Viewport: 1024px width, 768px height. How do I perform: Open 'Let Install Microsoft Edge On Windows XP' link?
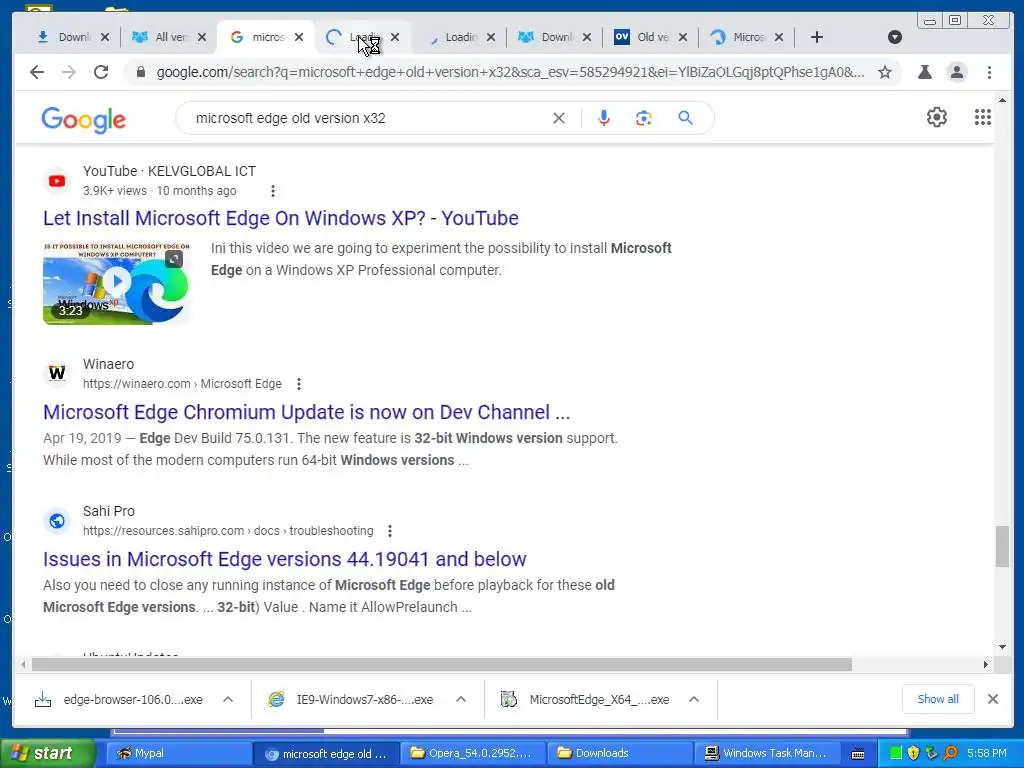[281, 218]
